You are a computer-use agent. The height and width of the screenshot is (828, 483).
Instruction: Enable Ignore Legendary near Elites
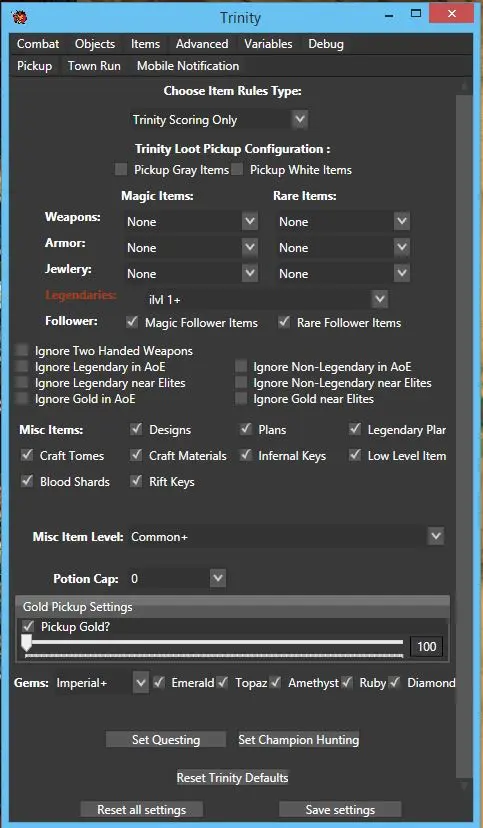[x=22, y=382]
